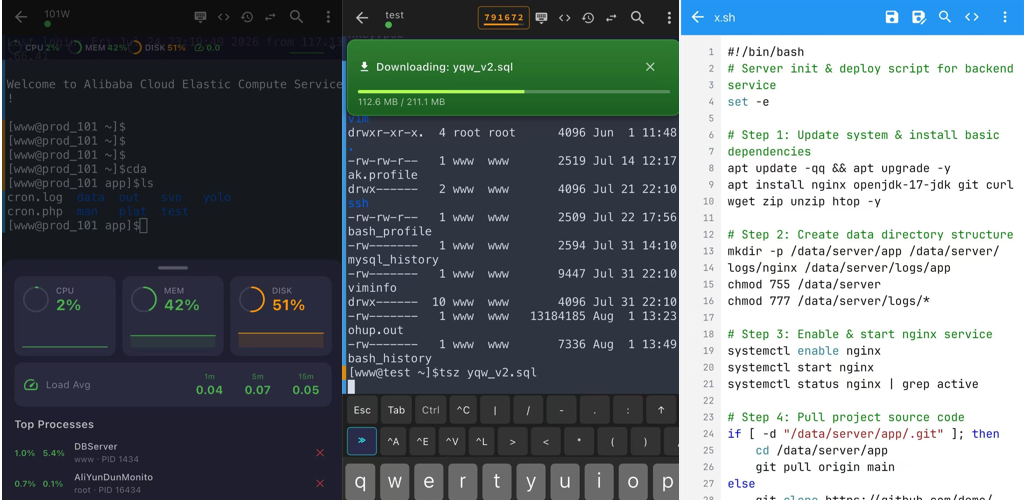
Task: Tap the ^E shortcut key
Action: (423, 441)
